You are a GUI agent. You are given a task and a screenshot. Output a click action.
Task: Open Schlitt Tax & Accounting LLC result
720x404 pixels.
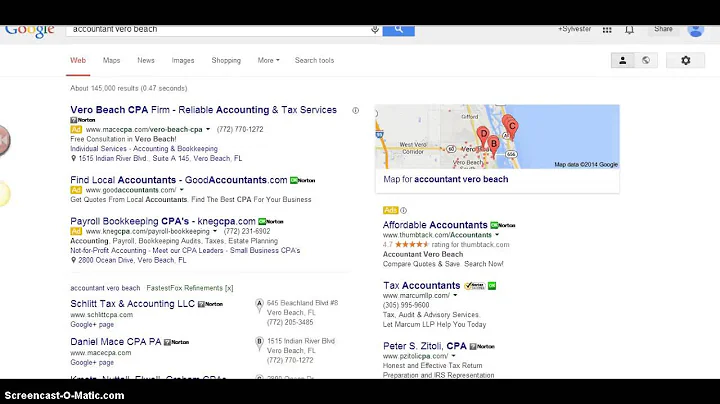132,304
